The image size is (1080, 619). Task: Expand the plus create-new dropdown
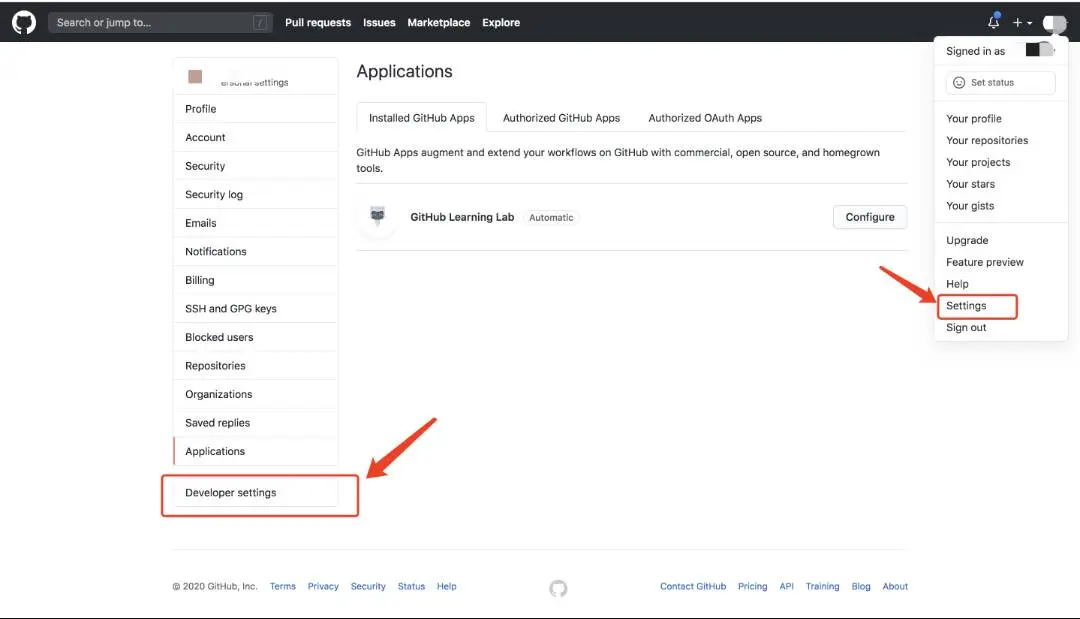(1021, 22)
